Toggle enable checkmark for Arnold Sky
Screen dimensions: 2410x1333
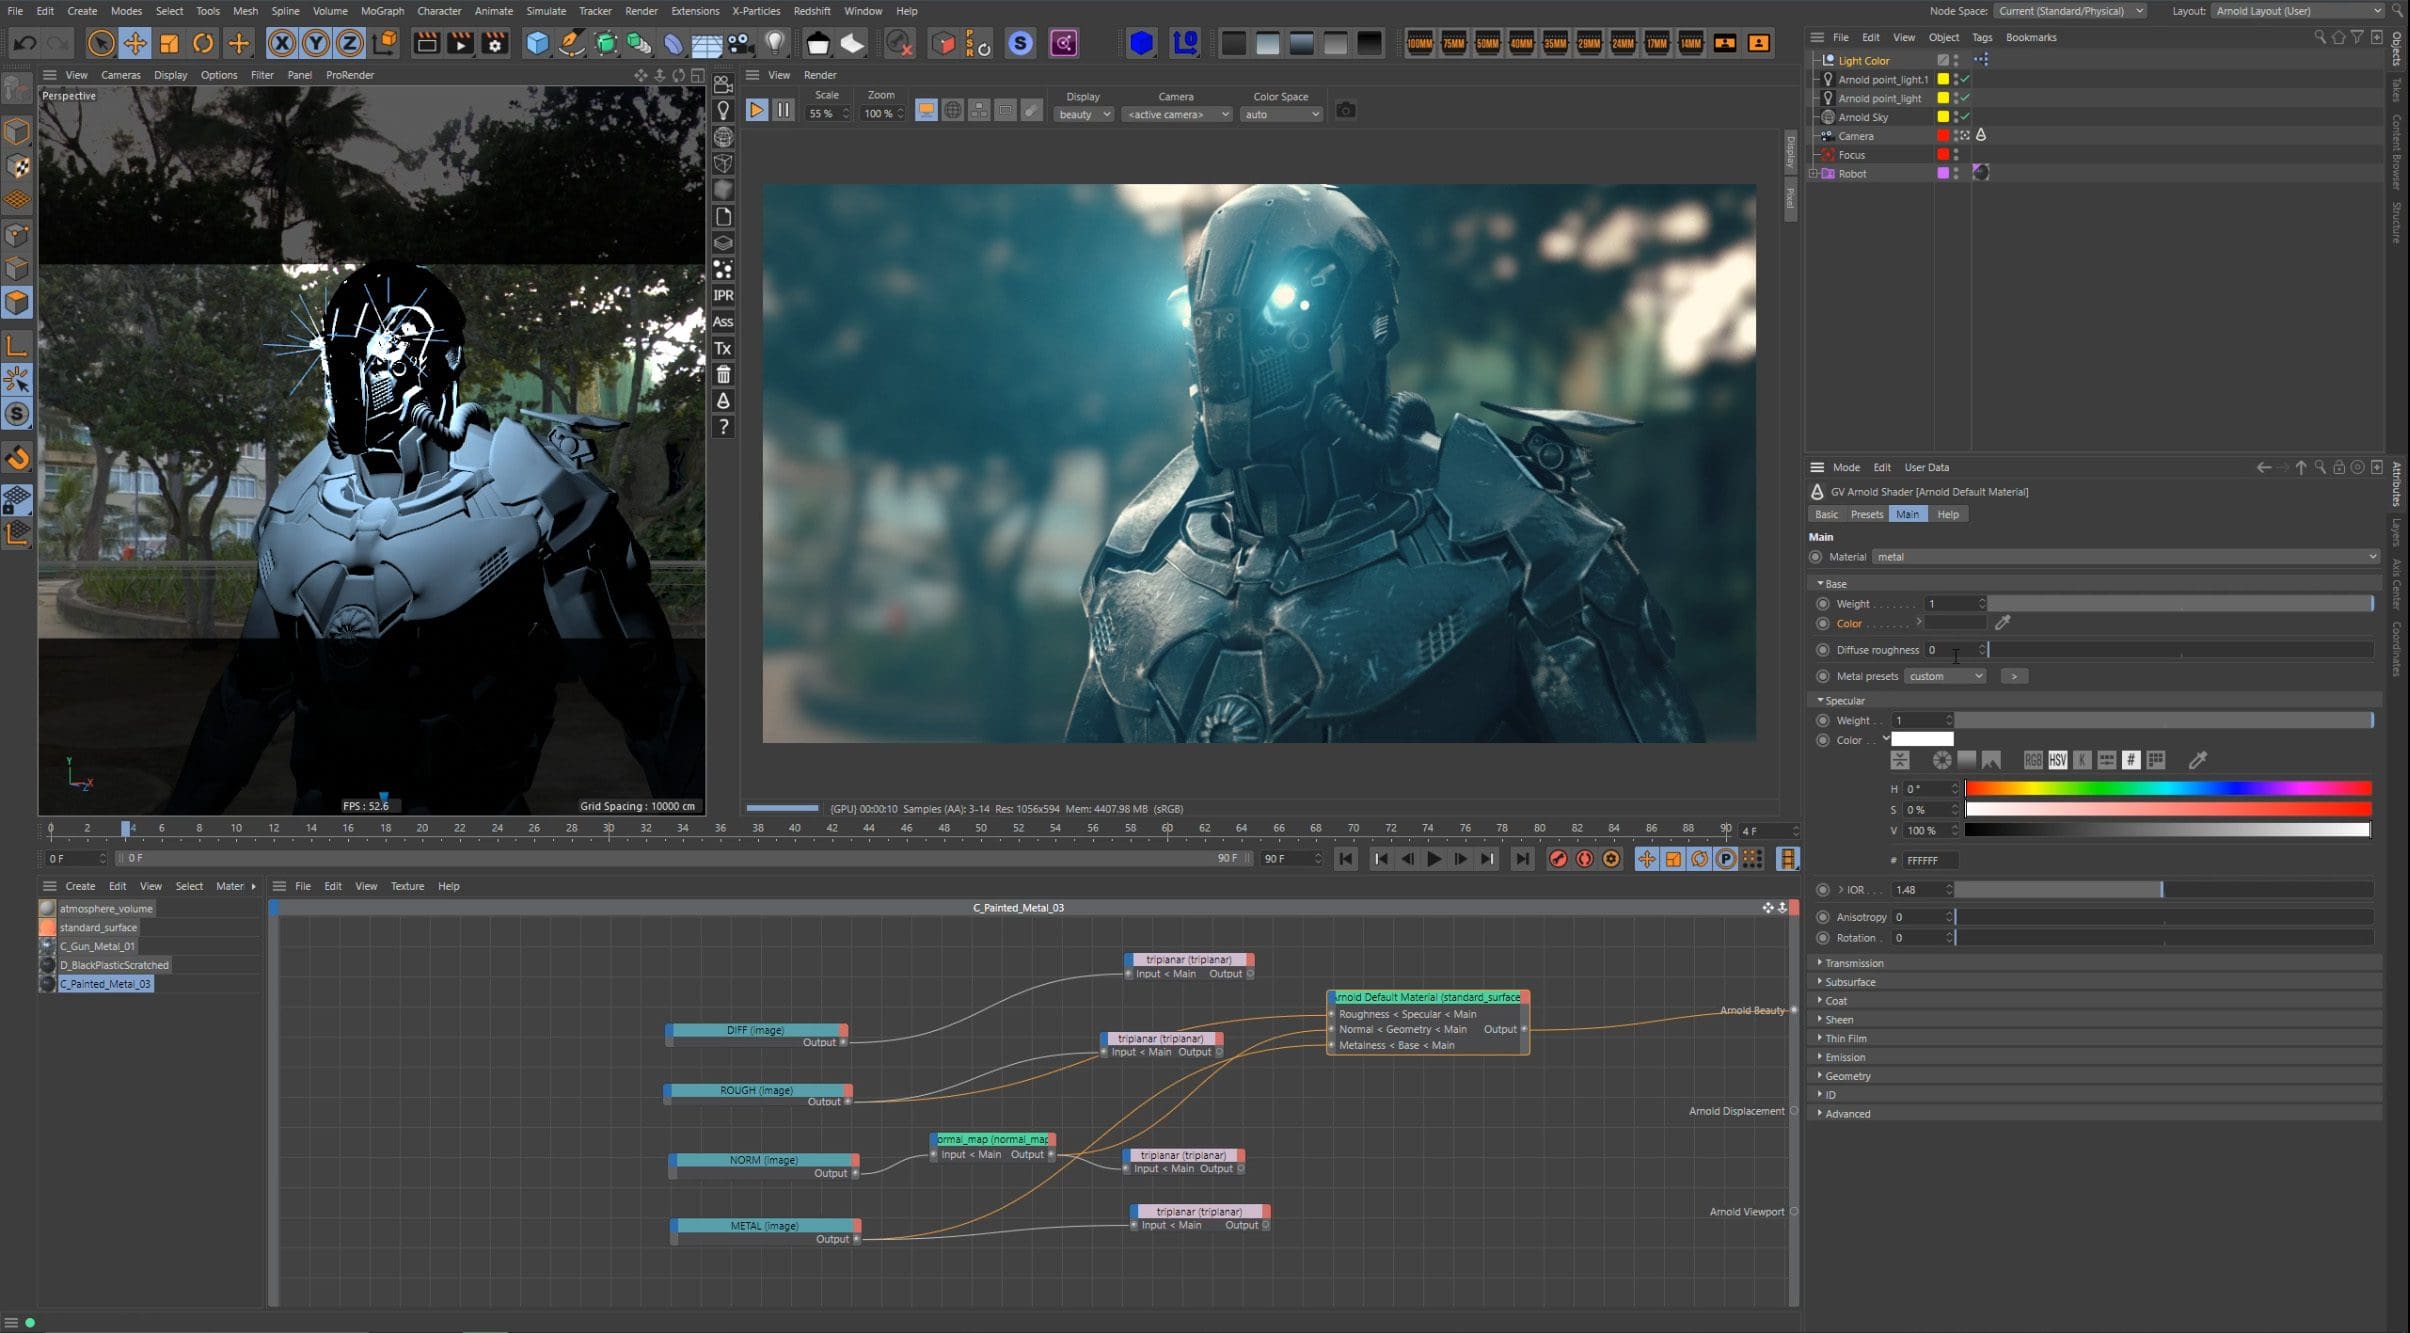point(1965,117)
